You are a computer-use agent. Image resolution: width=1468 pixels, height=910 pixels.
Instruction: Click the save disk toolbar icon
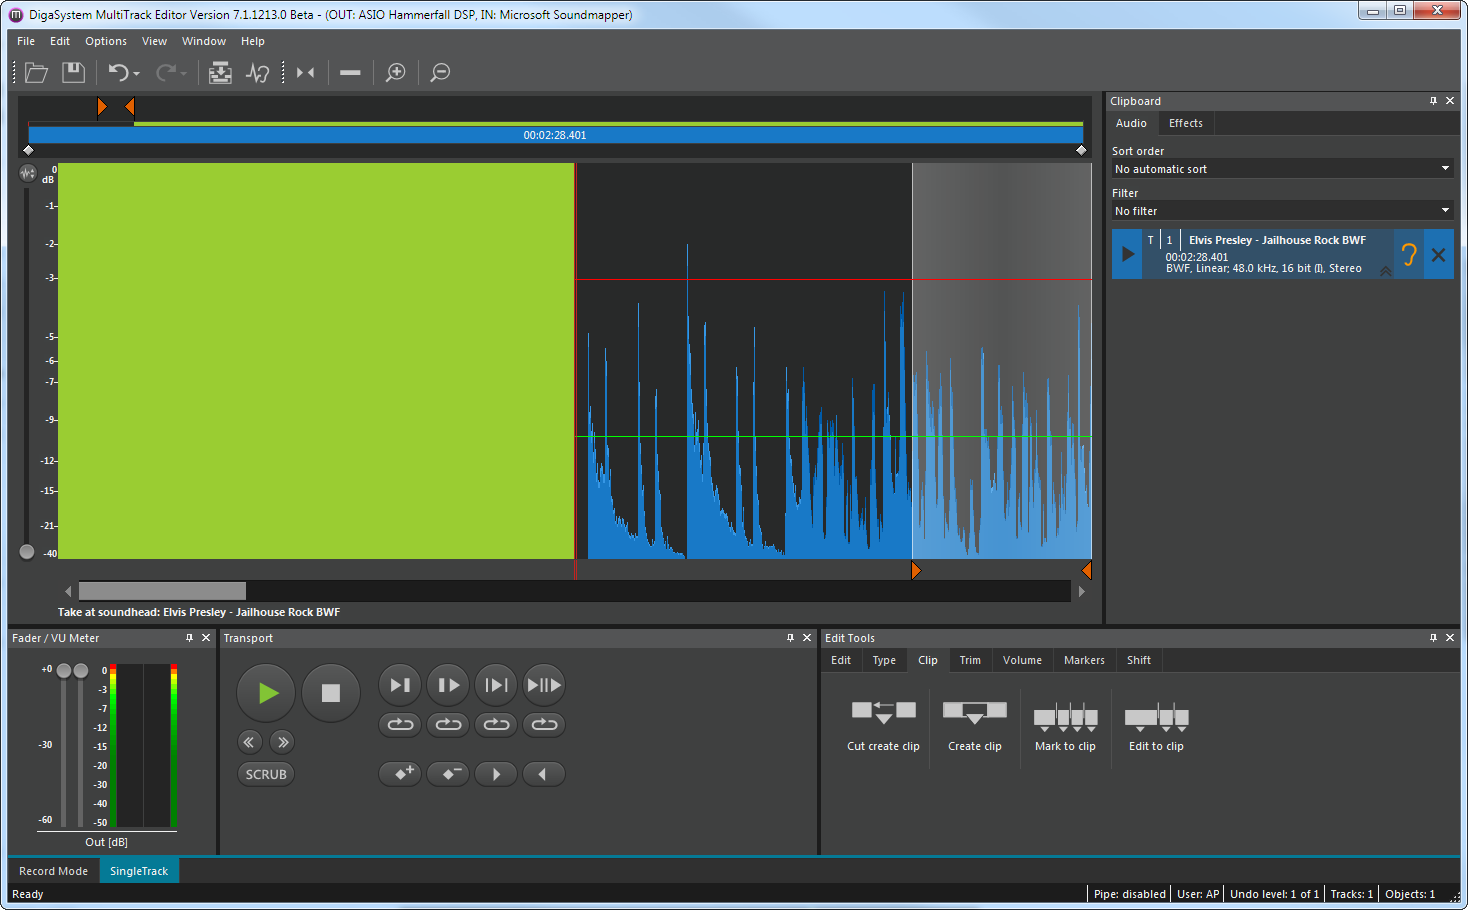pyautogui.click(x=73, y=72)
